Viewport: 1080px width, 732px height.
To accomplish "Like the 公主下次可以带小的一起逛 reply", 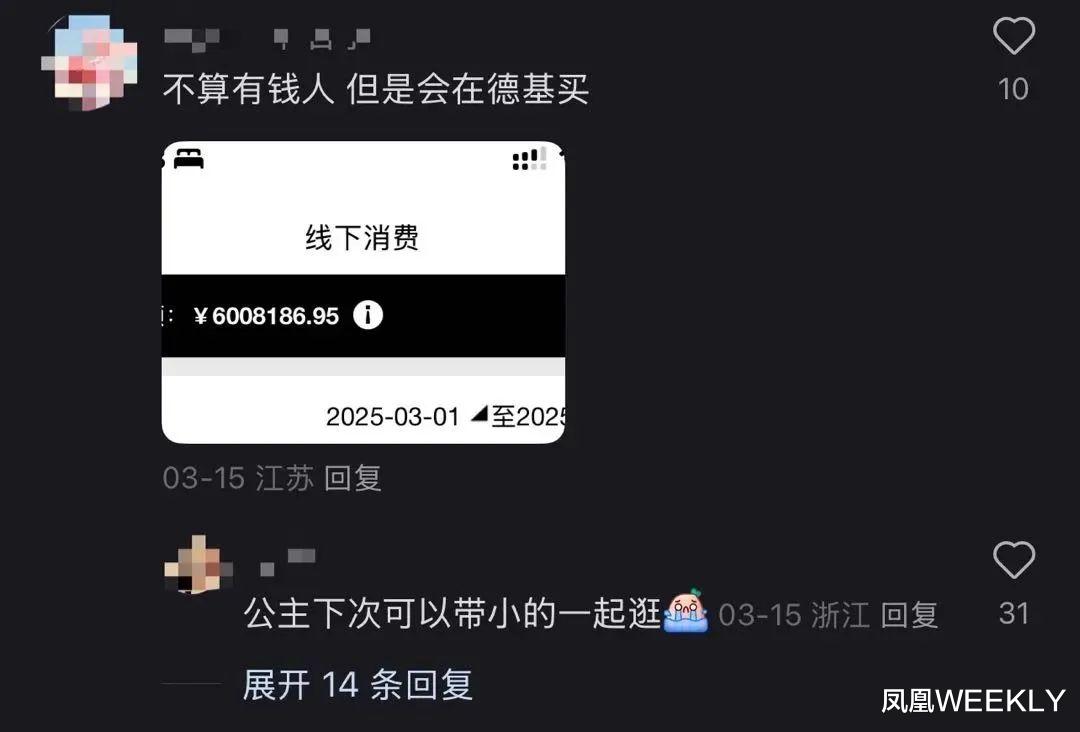I will pyautogui.click(x=1013, y=560).
